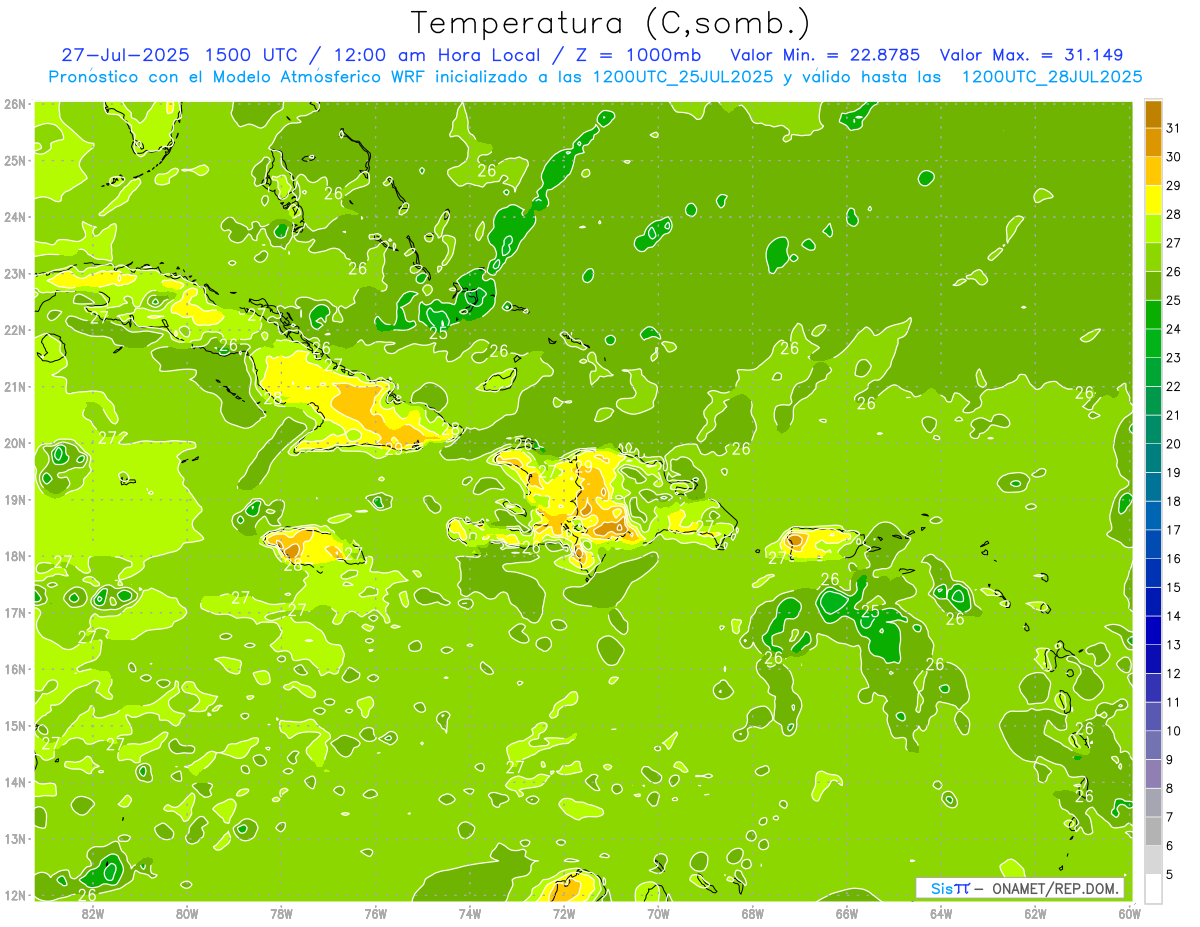Click the 72W longitude axis label

coord(564,914)
